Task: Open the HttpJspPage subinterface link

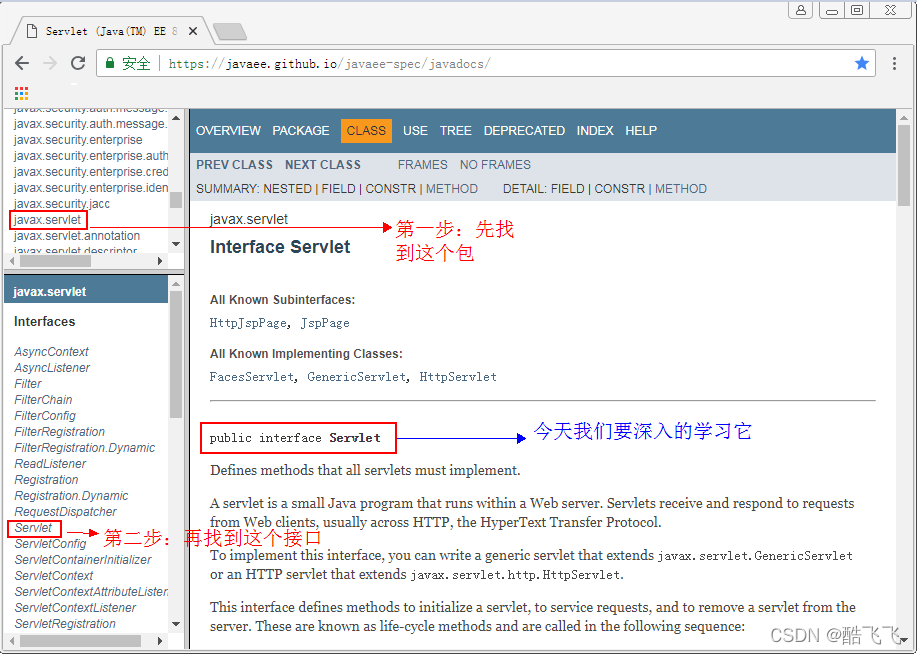Action: pos(248,323)
